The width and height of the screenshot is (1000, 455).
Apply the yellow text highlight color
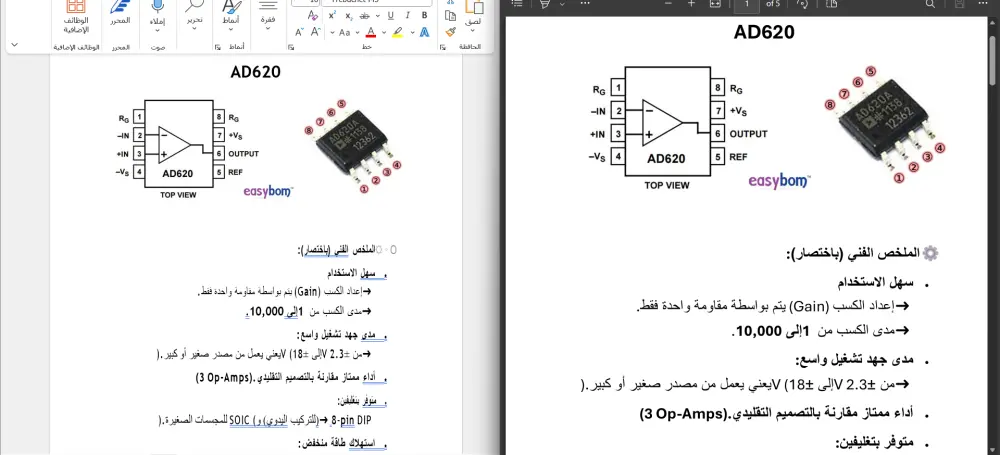pos(397,33)
